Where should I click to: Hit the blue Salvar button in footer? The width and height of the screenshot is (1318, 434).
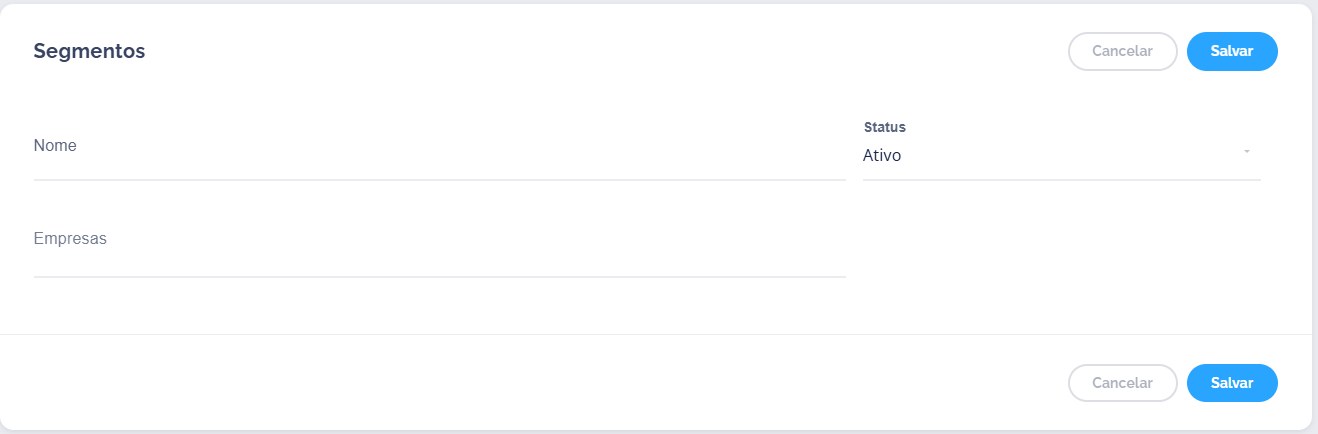pyautogui.click(x=1231, y=383)
